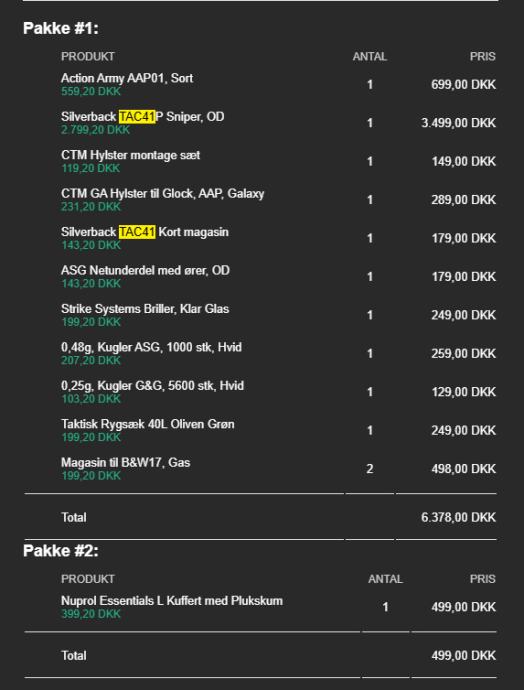Click the green 559,20 DKK discounted price

[91, 92]
